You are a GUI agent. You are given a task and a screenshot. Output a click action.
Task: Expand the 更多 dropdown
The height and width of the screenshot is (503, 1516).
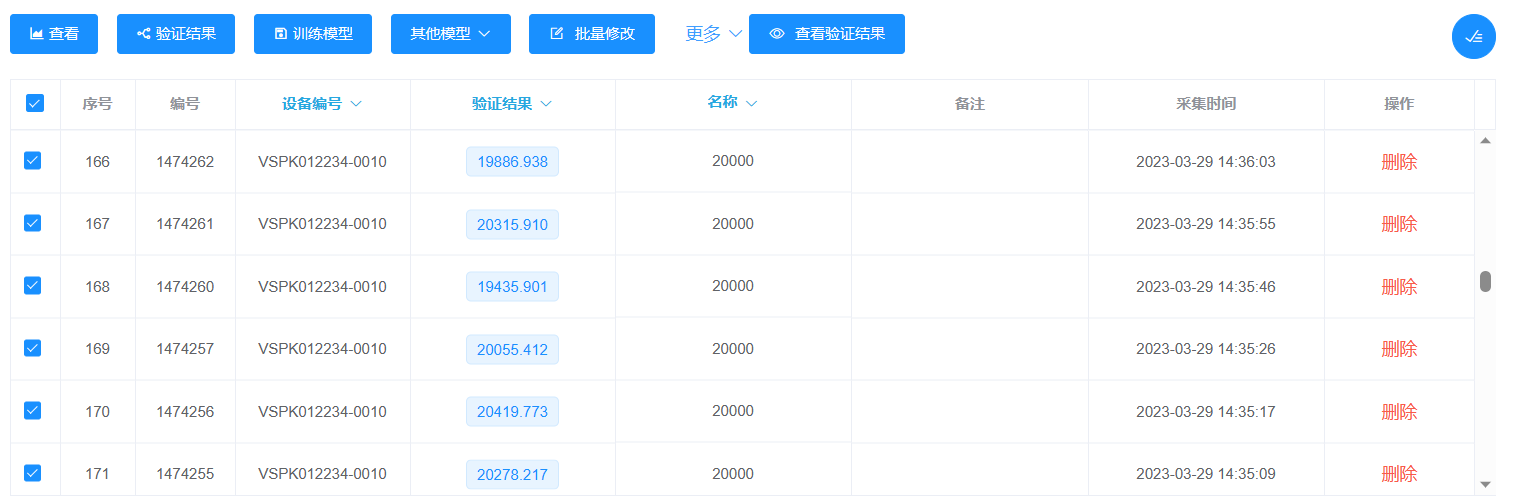(713, 34)
